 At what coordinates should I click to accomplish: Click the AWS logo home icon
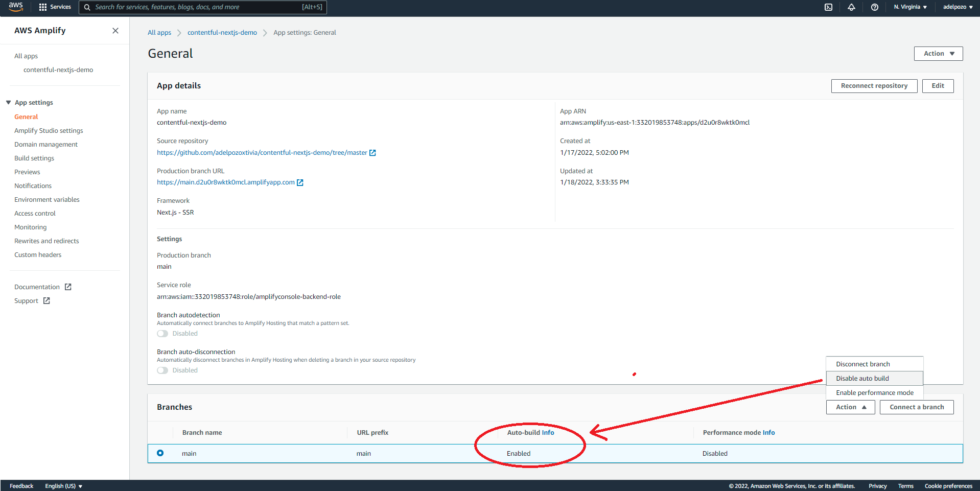click(x=19, y=7)
